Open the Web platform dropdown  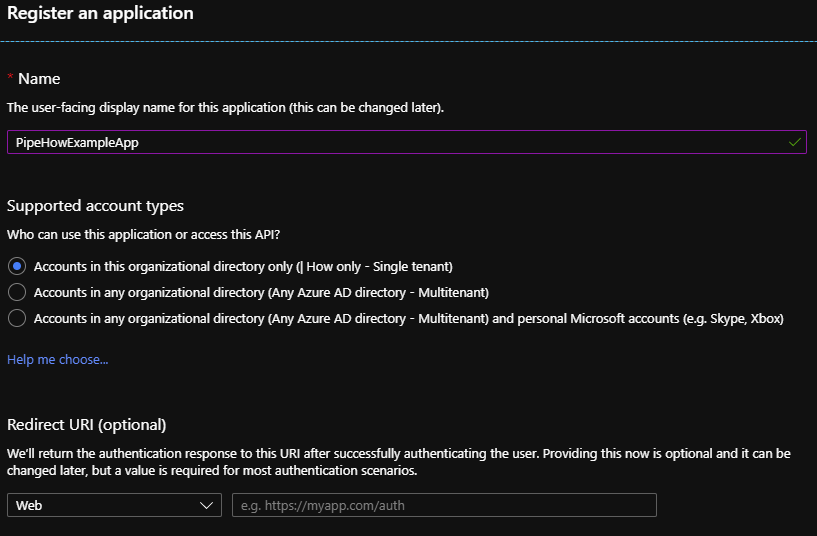click(x=113, y=505)
